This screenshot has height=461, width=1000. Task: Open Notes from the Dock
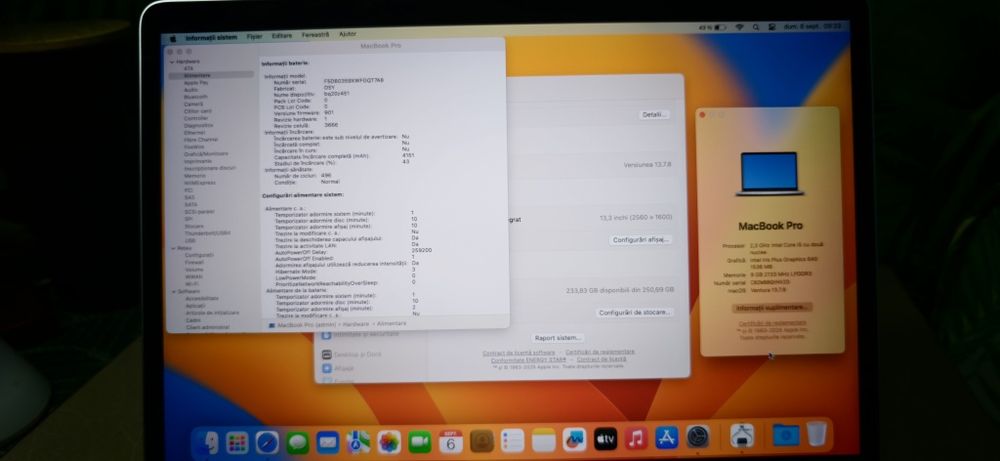(x=543, y=440)
